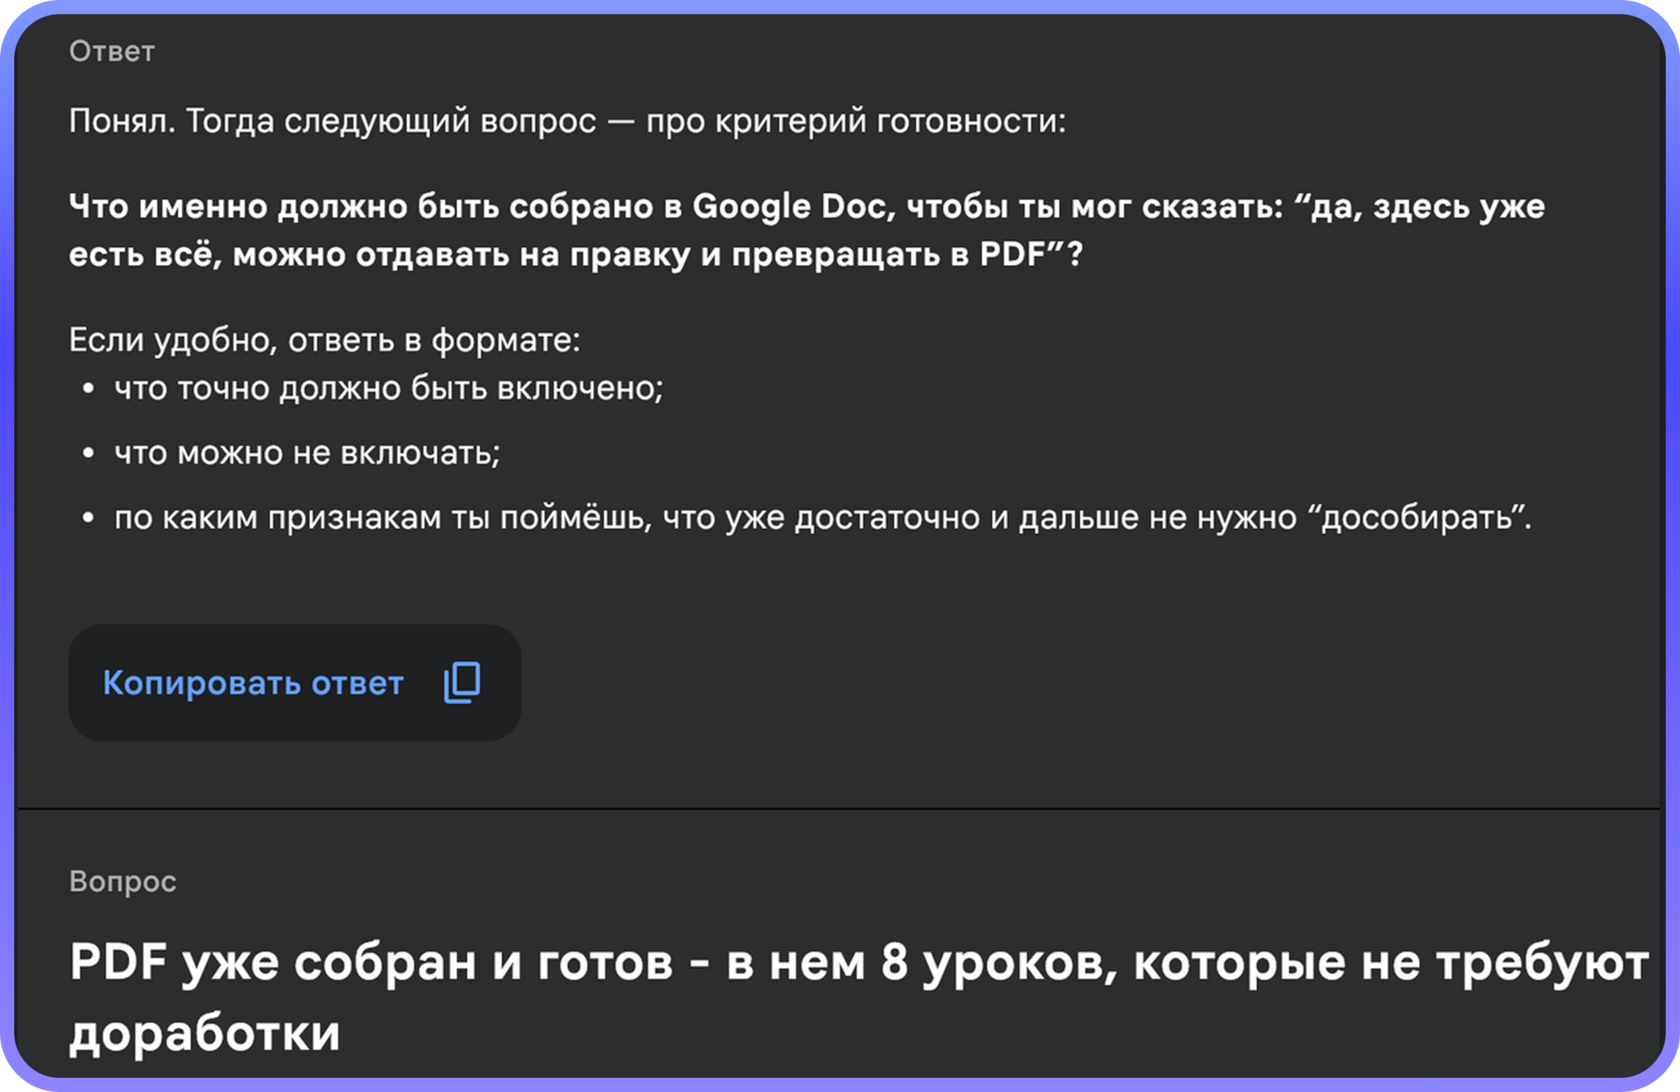Screen dimensions: 1680x1092
Task: Select bullet item что точно должно быть включено
Action: pyautogui.click(x=389, y=388)
